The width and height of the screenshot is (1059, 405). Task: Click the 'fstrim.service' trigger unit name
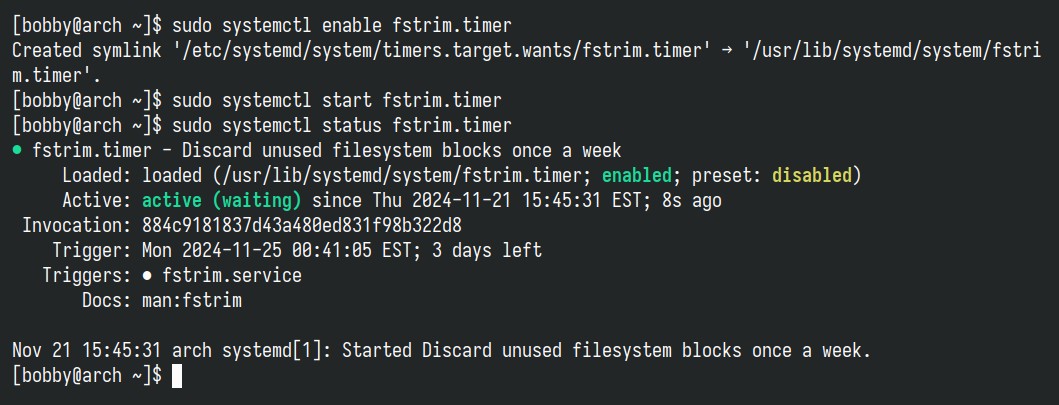pyautogui.click(x=232, y=276)
